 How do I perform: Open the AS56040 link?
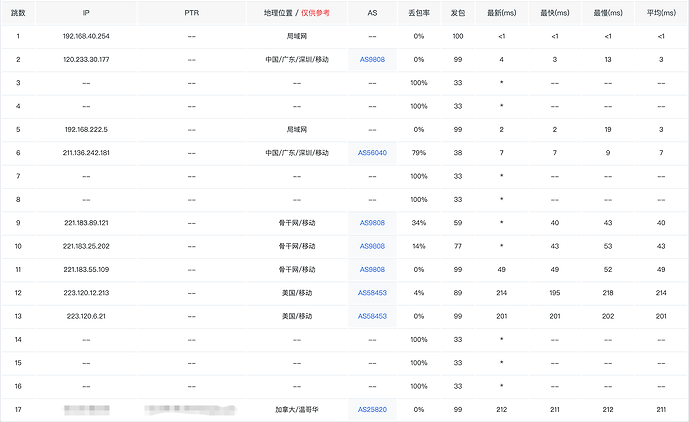click(x=372, y=153)
